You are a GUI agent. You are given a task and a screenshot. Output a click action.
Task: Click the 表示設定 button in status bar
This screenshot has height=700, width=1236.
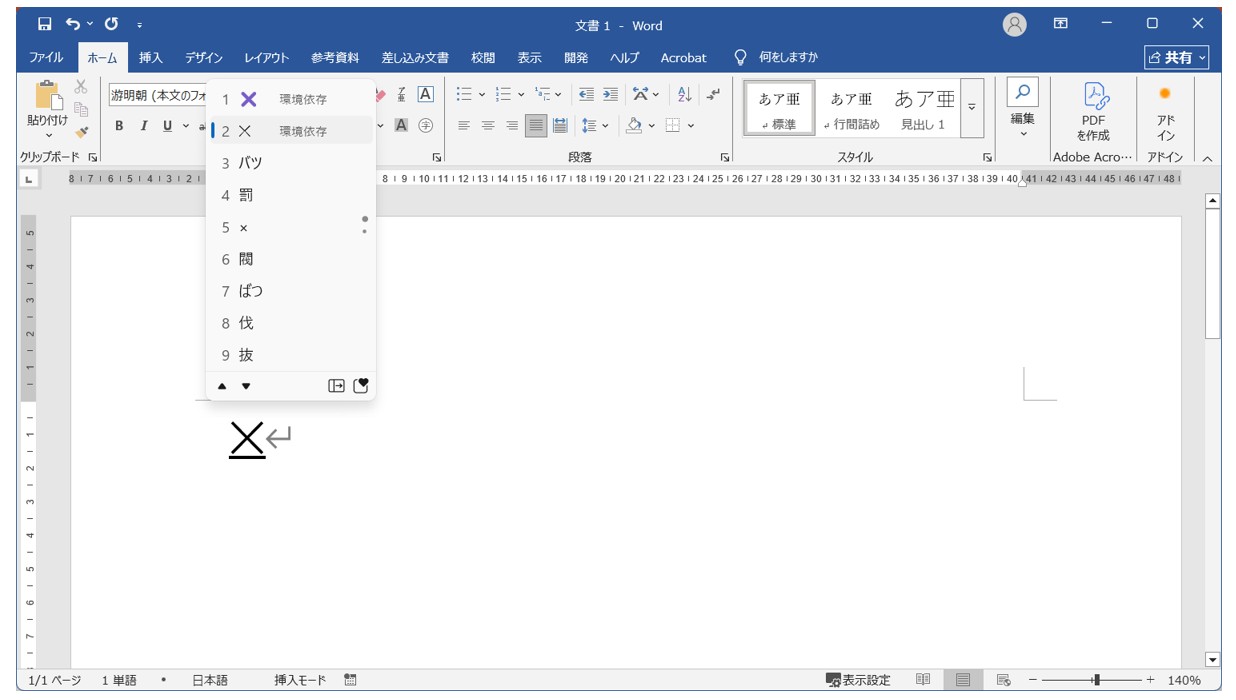pyautogui.click(x=857, y=680)
